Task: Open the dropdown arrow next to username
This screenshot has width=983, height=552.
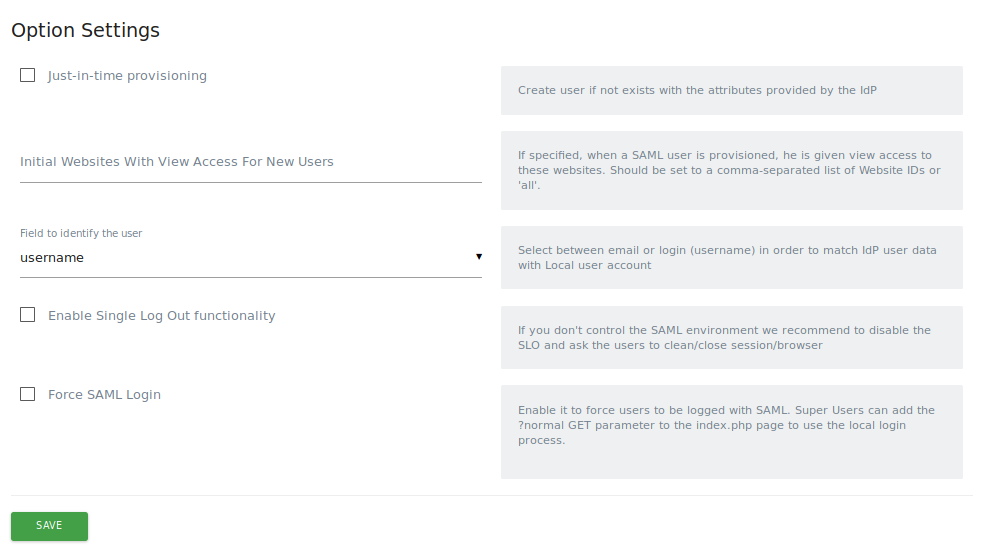Action: 478,257
